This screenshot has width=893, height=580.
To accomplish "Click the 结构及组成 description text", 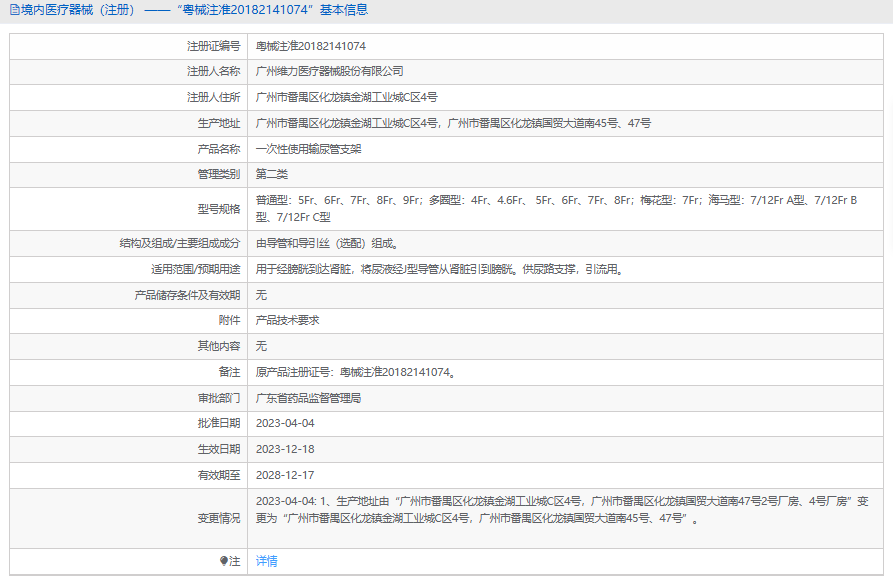I will pos(328,243).
